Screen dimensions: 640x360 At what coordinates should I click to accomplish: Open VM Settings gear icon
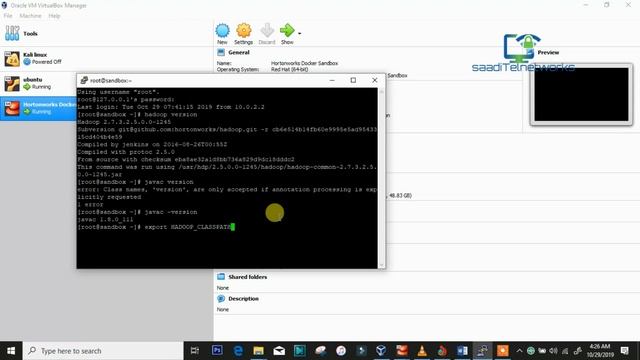(x=244, y=31)
